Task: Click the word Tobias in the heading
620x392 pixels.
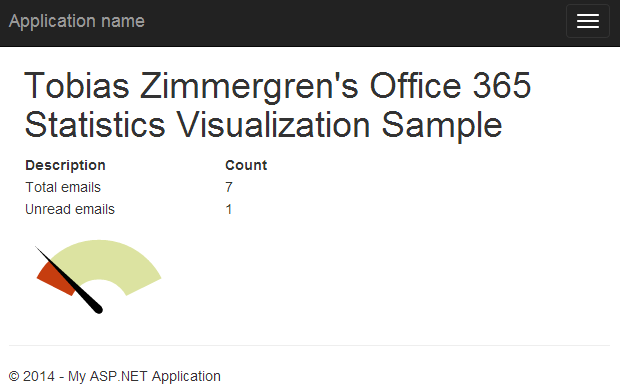Action: pos(77,85)
